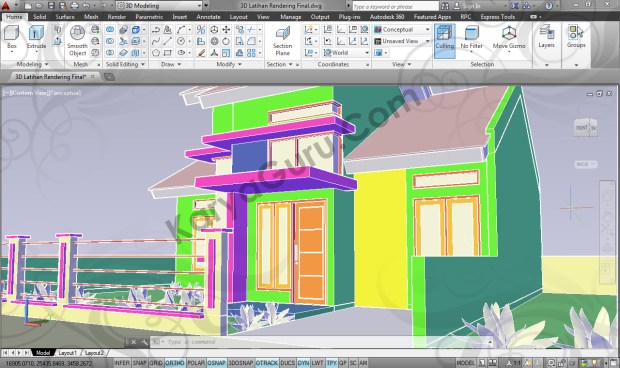Click the search keyword or phrase box

tap(395, 6)
